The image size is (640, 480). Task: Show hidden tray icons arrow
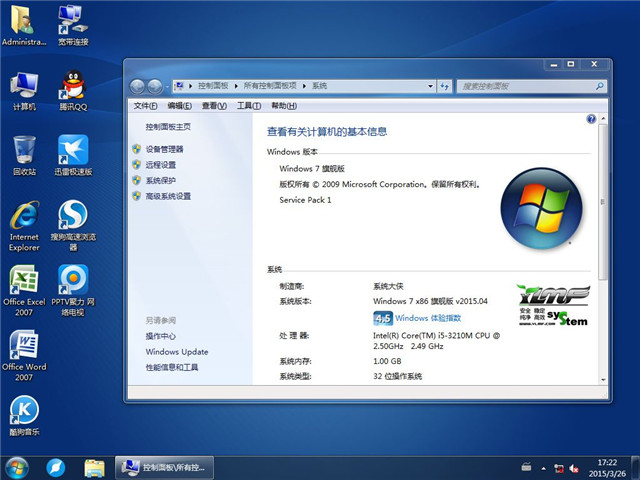click(x=544, y=468)
